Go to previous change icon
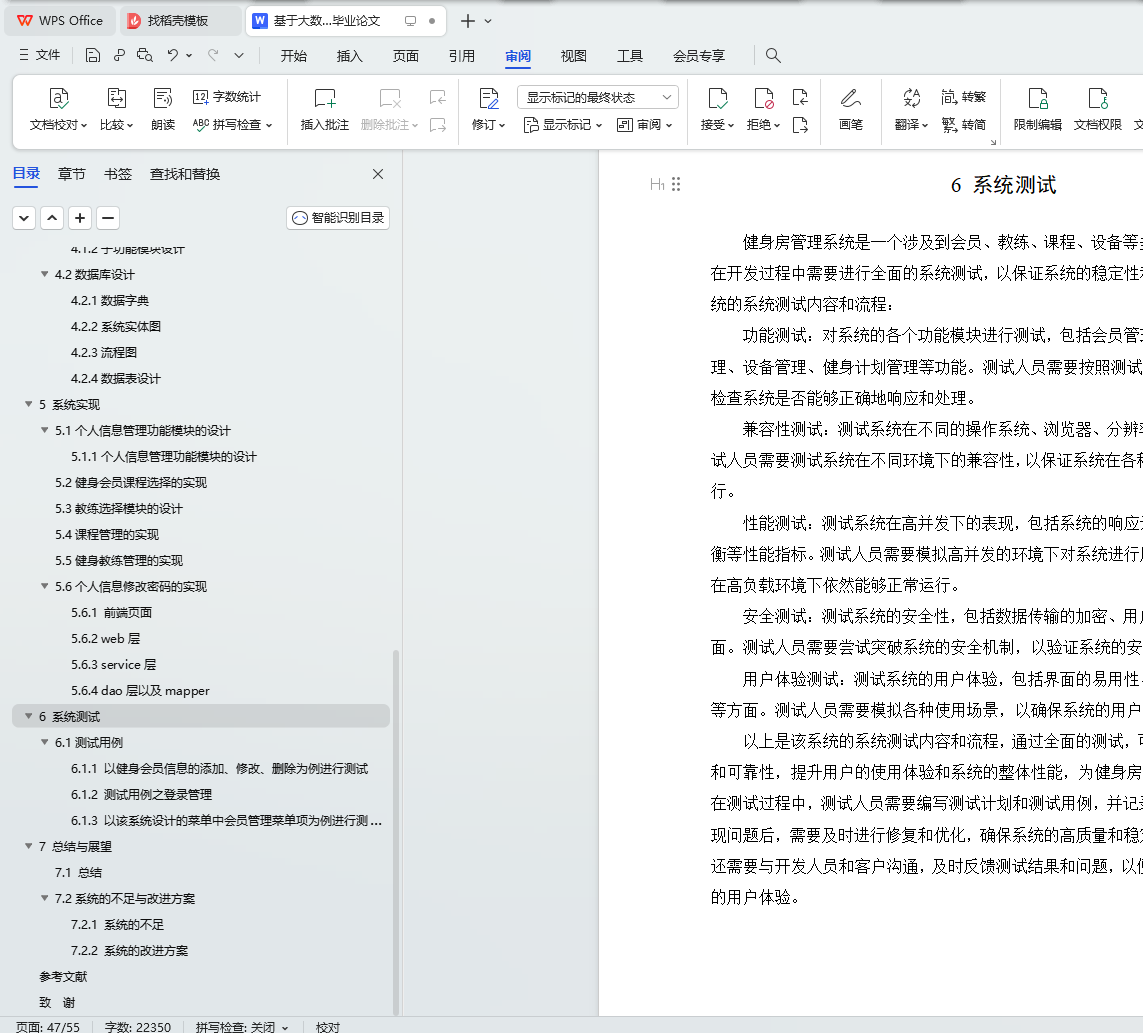This screenshot has height=1033, width=1143. point(800,97)
